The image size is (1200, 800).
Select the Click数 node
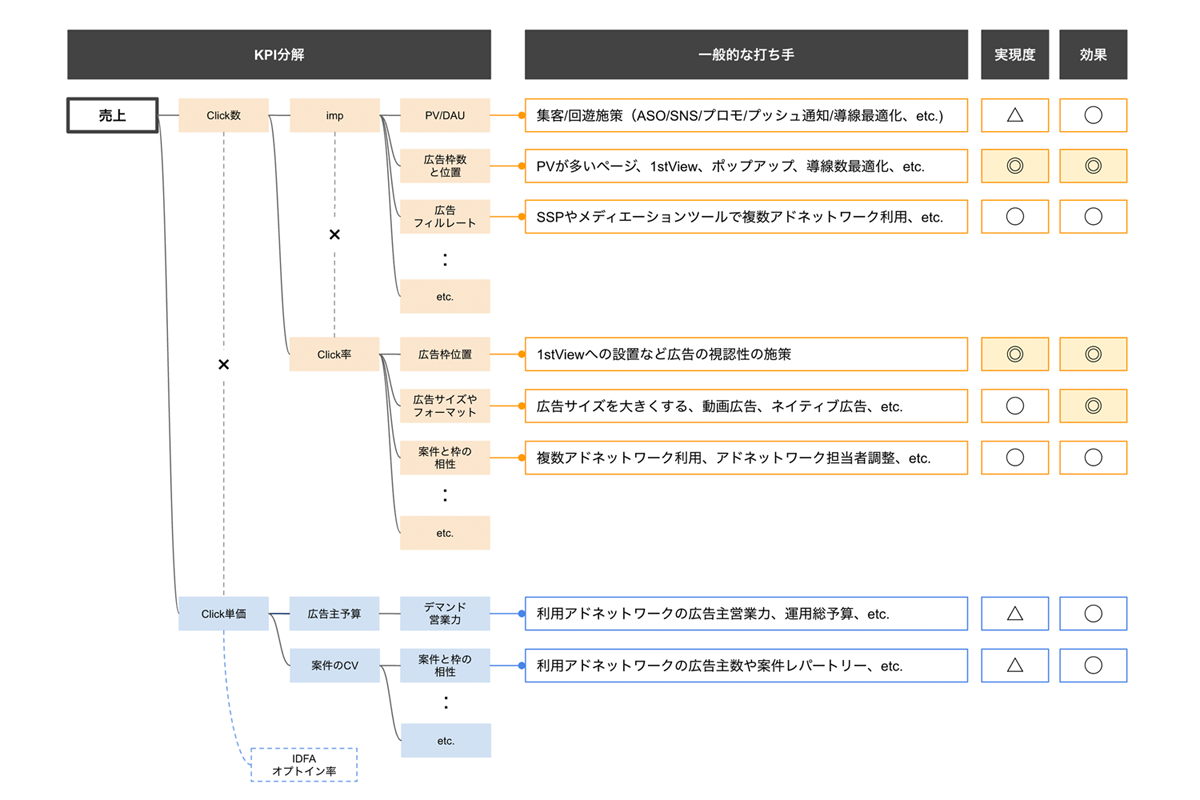pyautogui.click(x=223, y=115)
